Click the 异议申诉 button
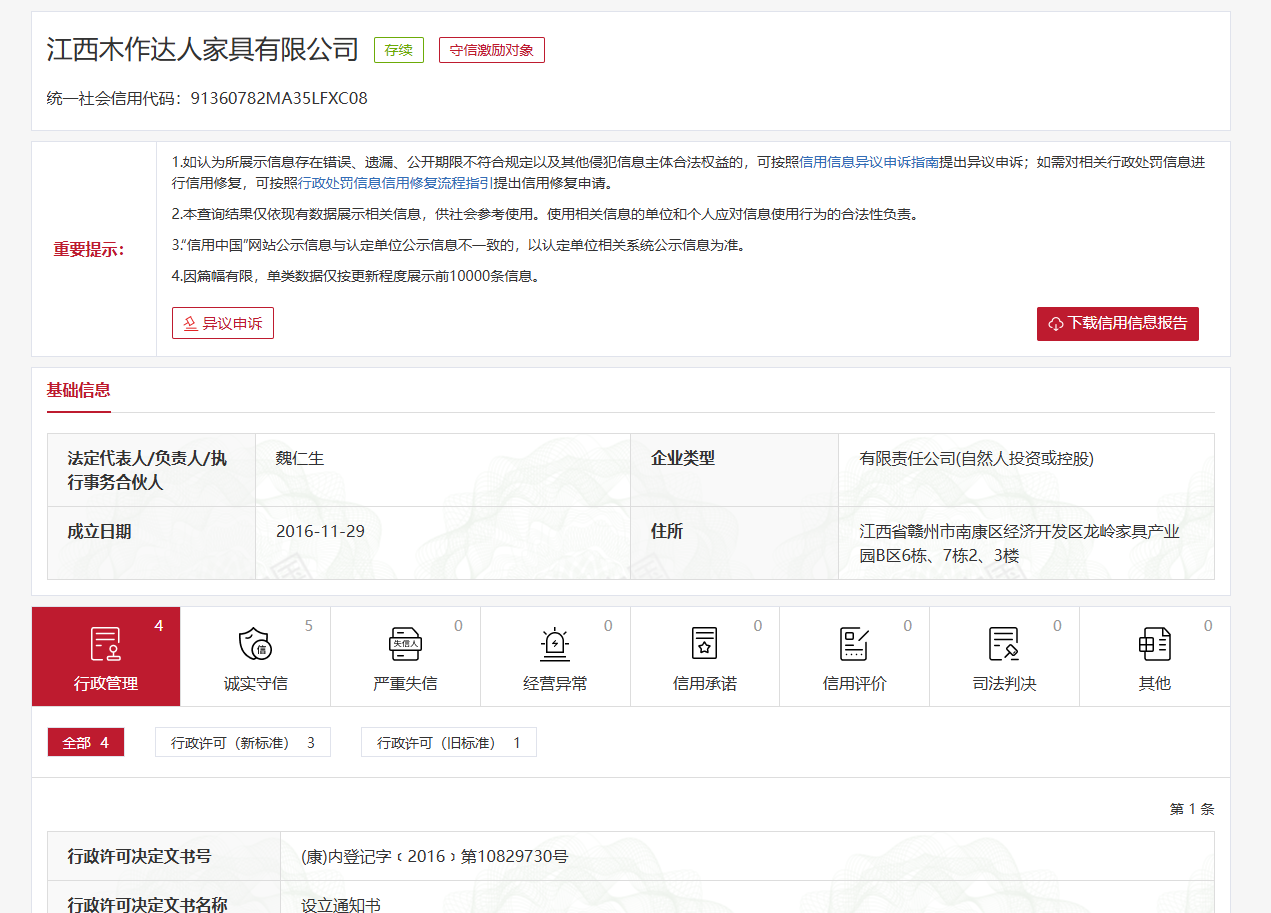 point(223,323)
